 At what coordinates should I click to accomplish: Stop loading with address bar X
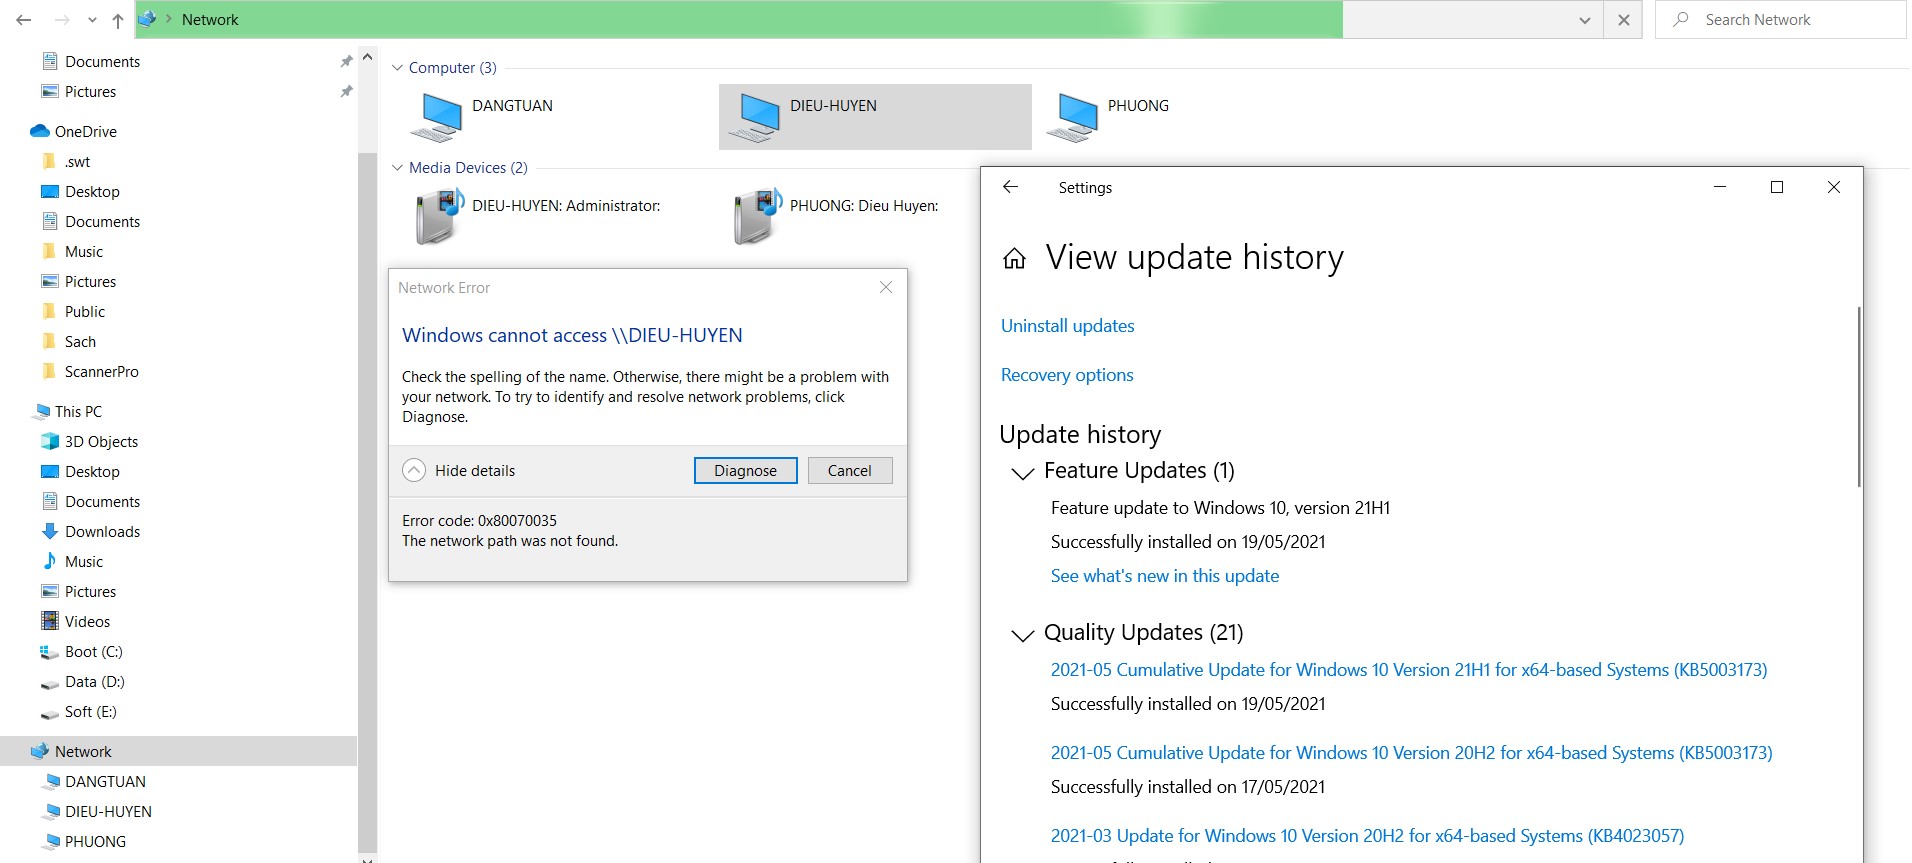point(1624,20)
